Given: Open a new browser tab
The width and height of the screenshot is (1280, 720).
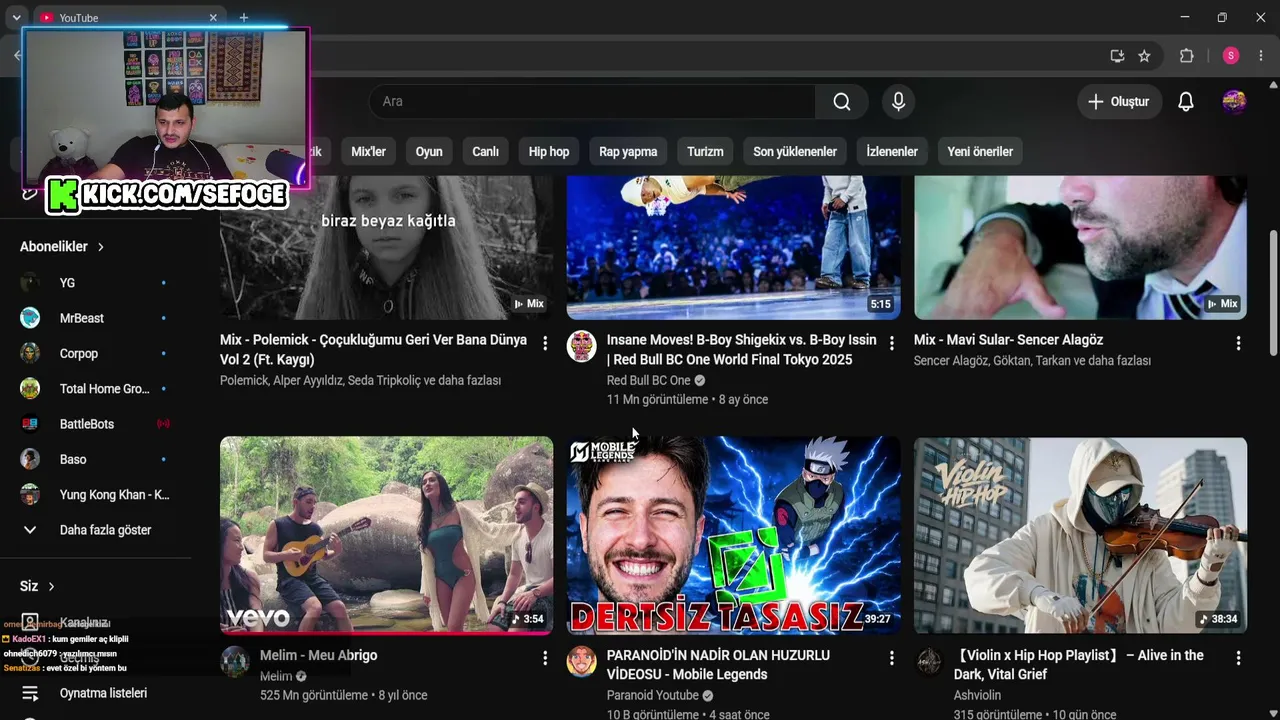Looking at the screenshot, I should pyautogui.click(x=243, y=18).
